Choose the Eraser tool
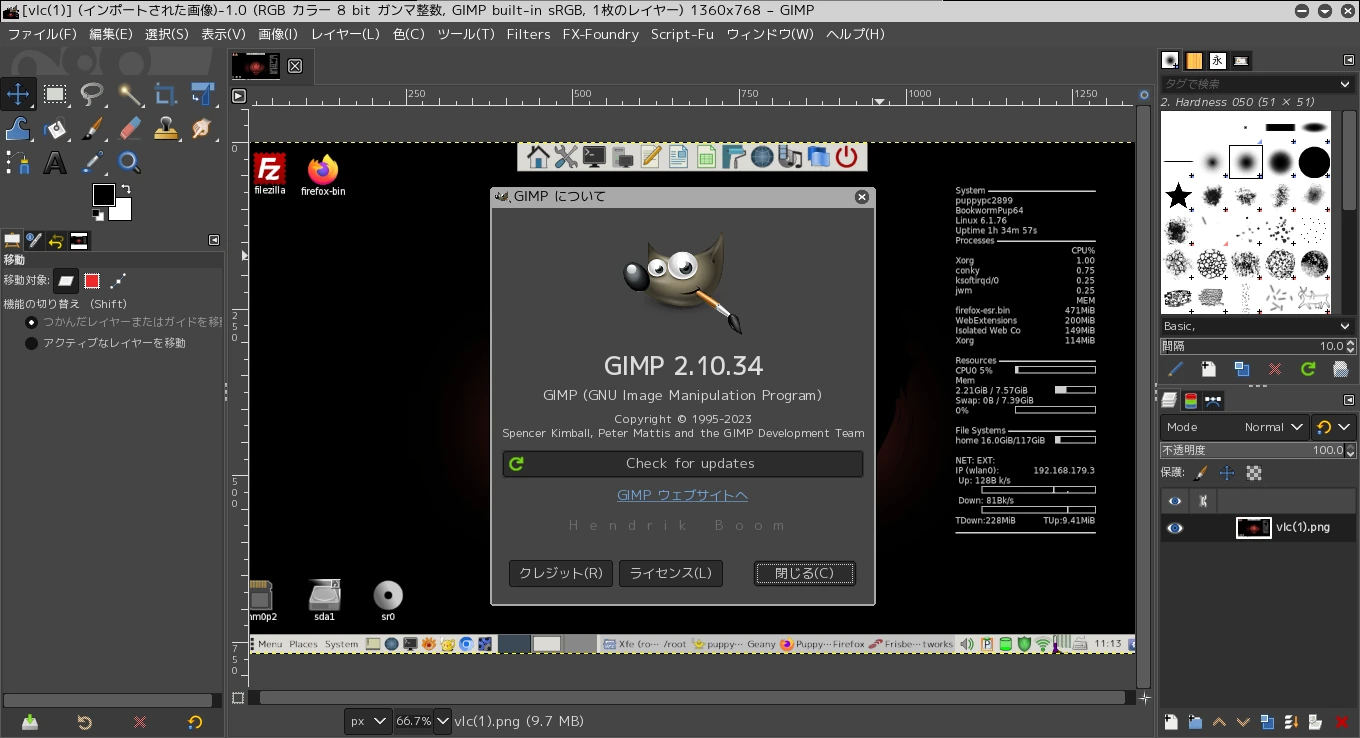This screenshot has width=1360, height=738. pos(129,129)
